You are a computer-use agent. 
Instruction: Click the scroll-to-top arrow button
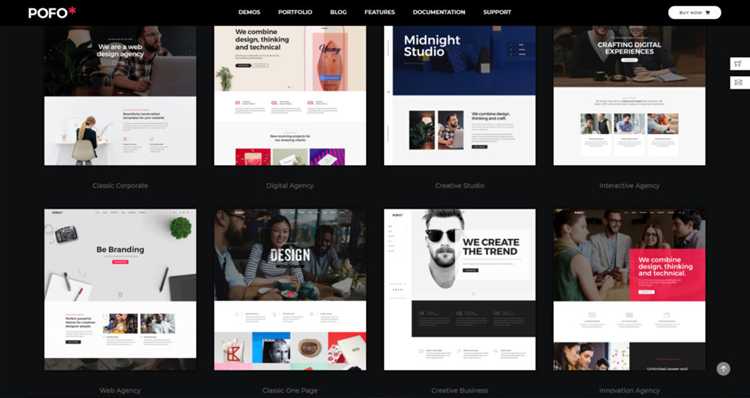click(x=723, y=368)
